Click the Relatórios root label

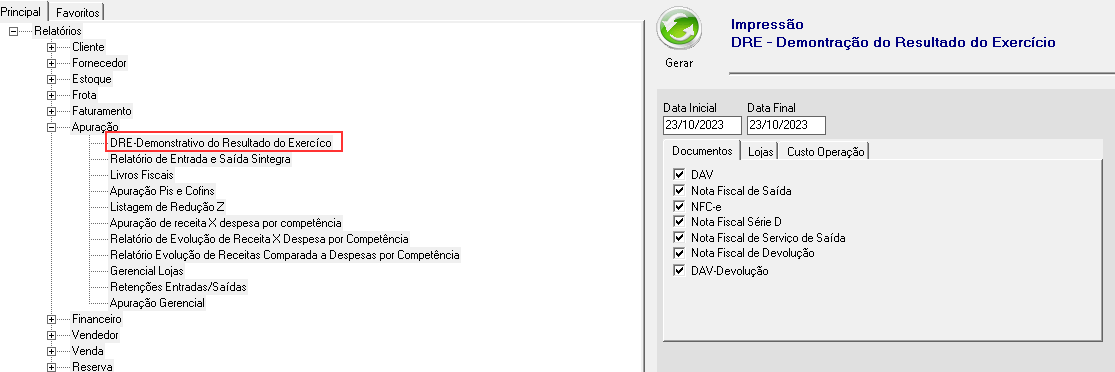(x=58, y=31)
